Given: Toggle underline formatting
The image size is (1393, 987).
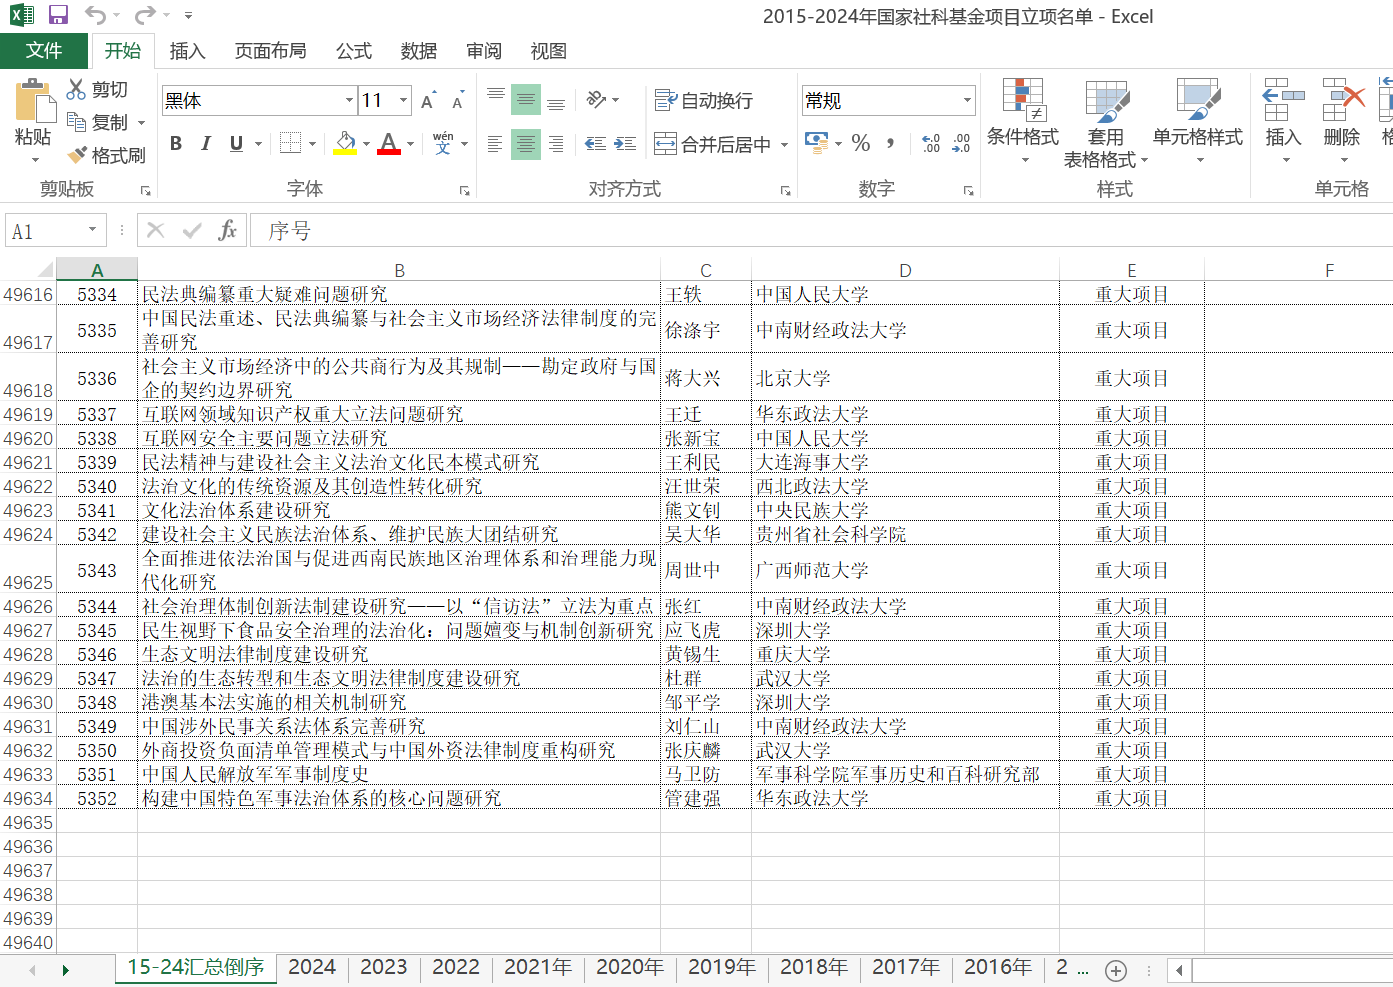Looking at the screenshot, I should [236, 143].
